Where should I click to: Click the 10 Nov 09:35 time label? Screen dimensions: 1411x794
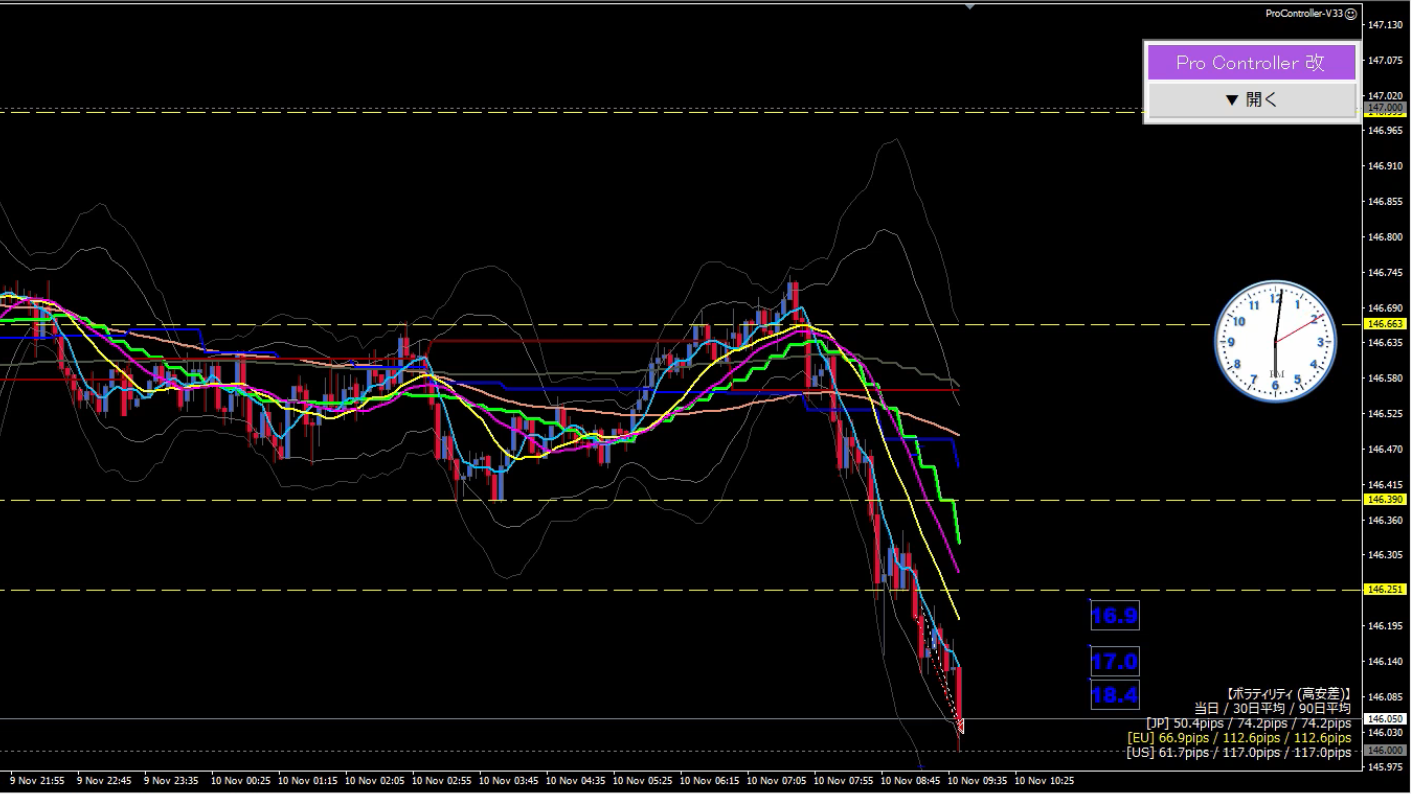[977, 780]
